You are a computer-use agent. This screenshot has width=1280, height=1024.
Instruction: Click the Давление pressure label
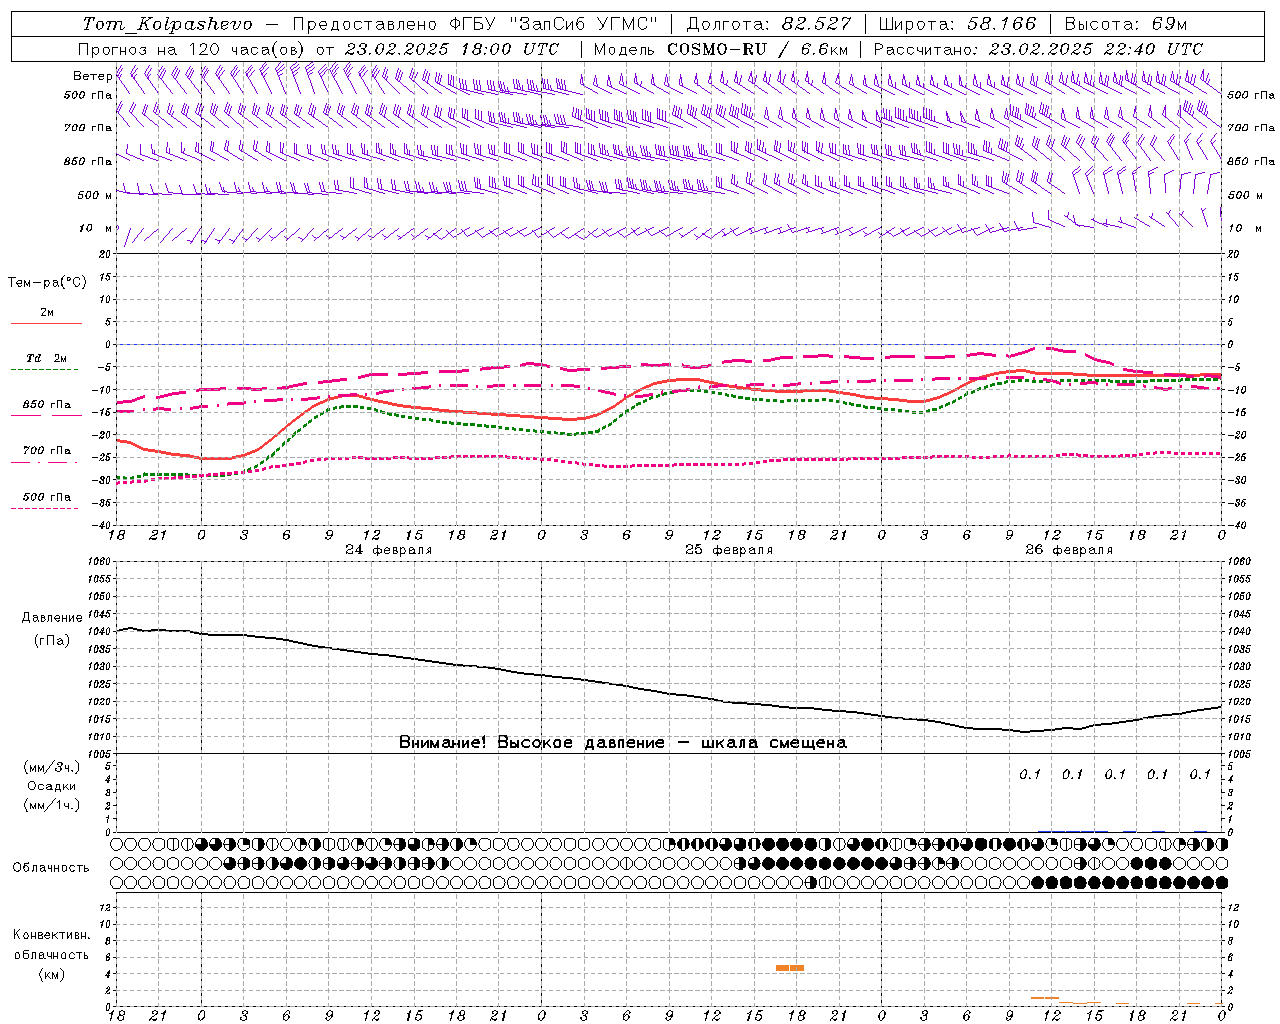coord(52,618)
